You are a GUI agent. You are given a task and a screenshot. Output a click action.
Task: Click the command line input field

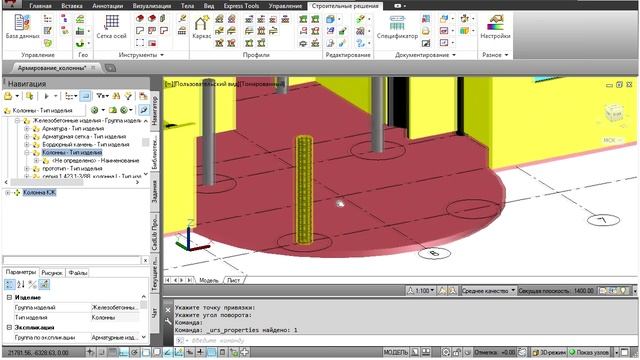click(x=404, y=340)
